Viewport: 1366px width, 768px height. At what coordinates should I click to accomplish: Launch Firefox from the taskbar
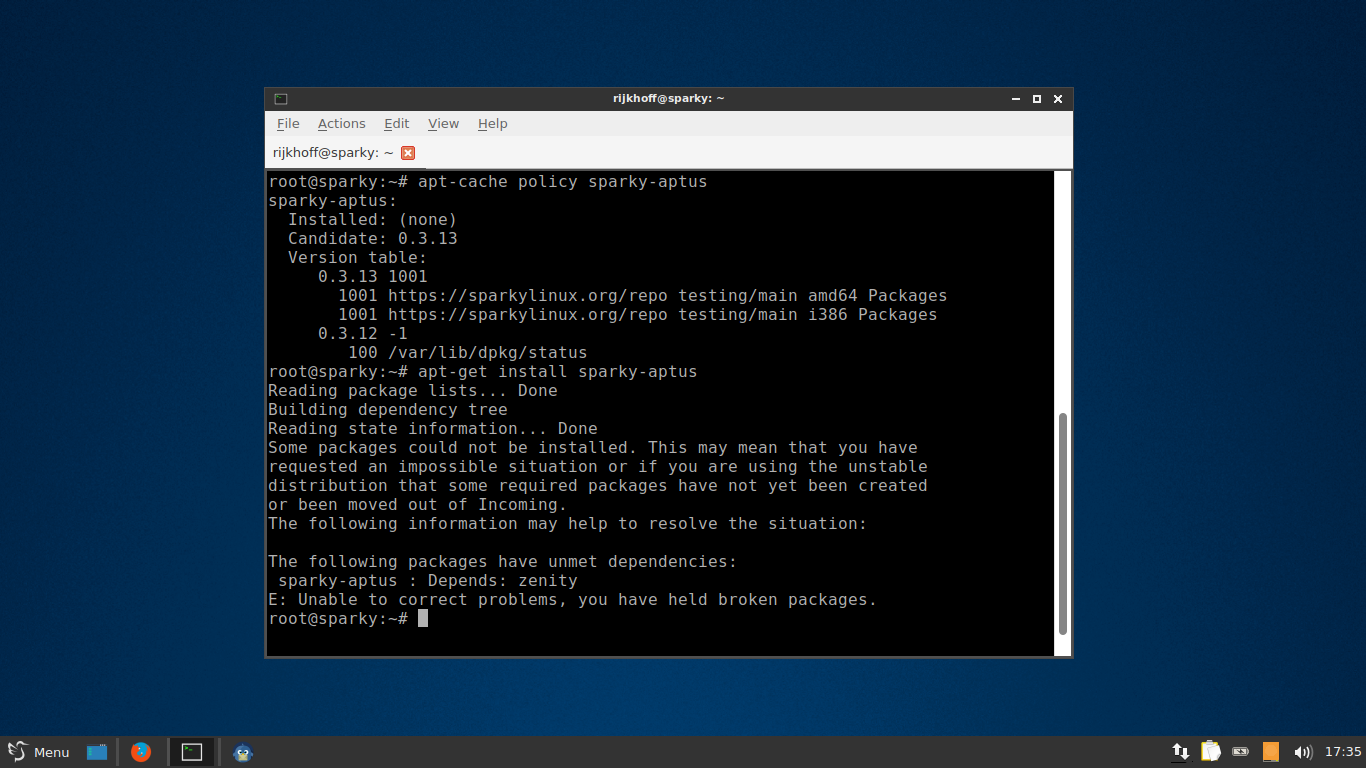tap(141, 752)
